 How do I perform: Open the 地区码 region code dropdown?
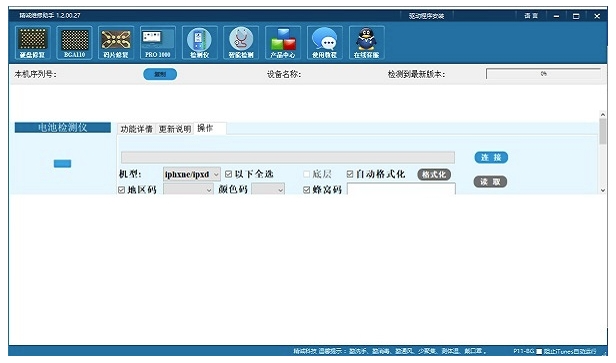tap(189, 190)
